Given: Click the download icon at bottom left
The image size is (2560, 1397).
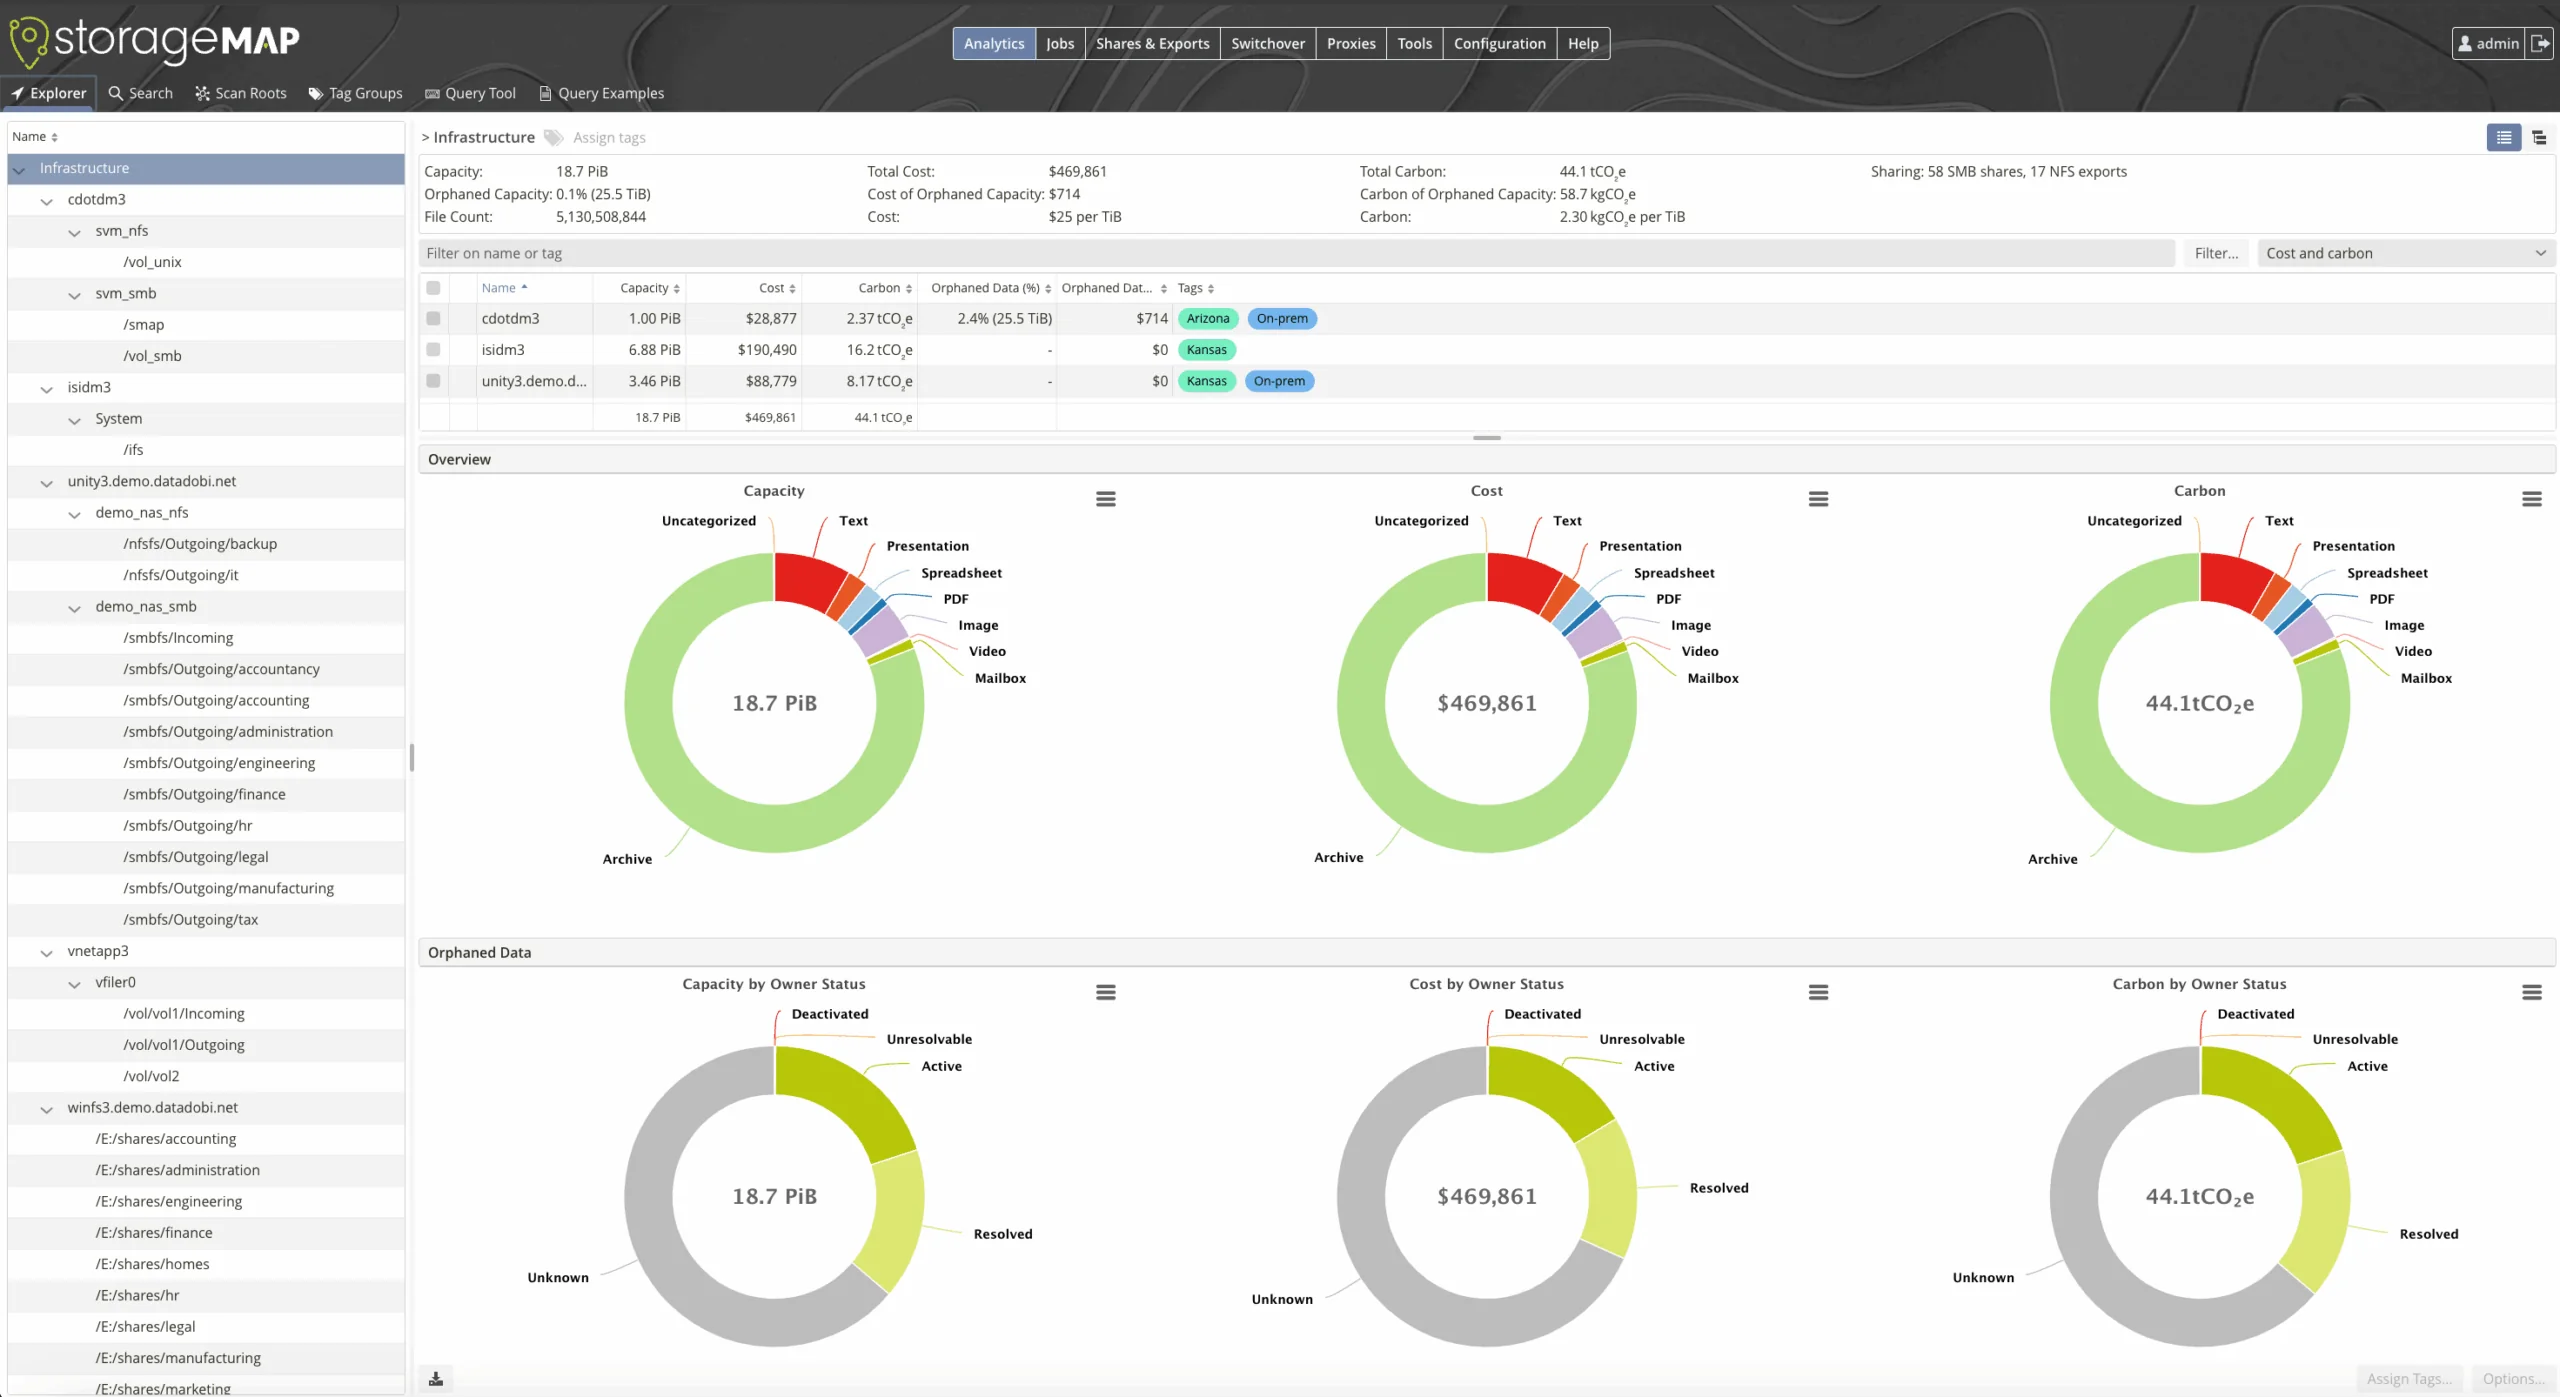Looking at the screenshot, I should [x=436, y=1377].
